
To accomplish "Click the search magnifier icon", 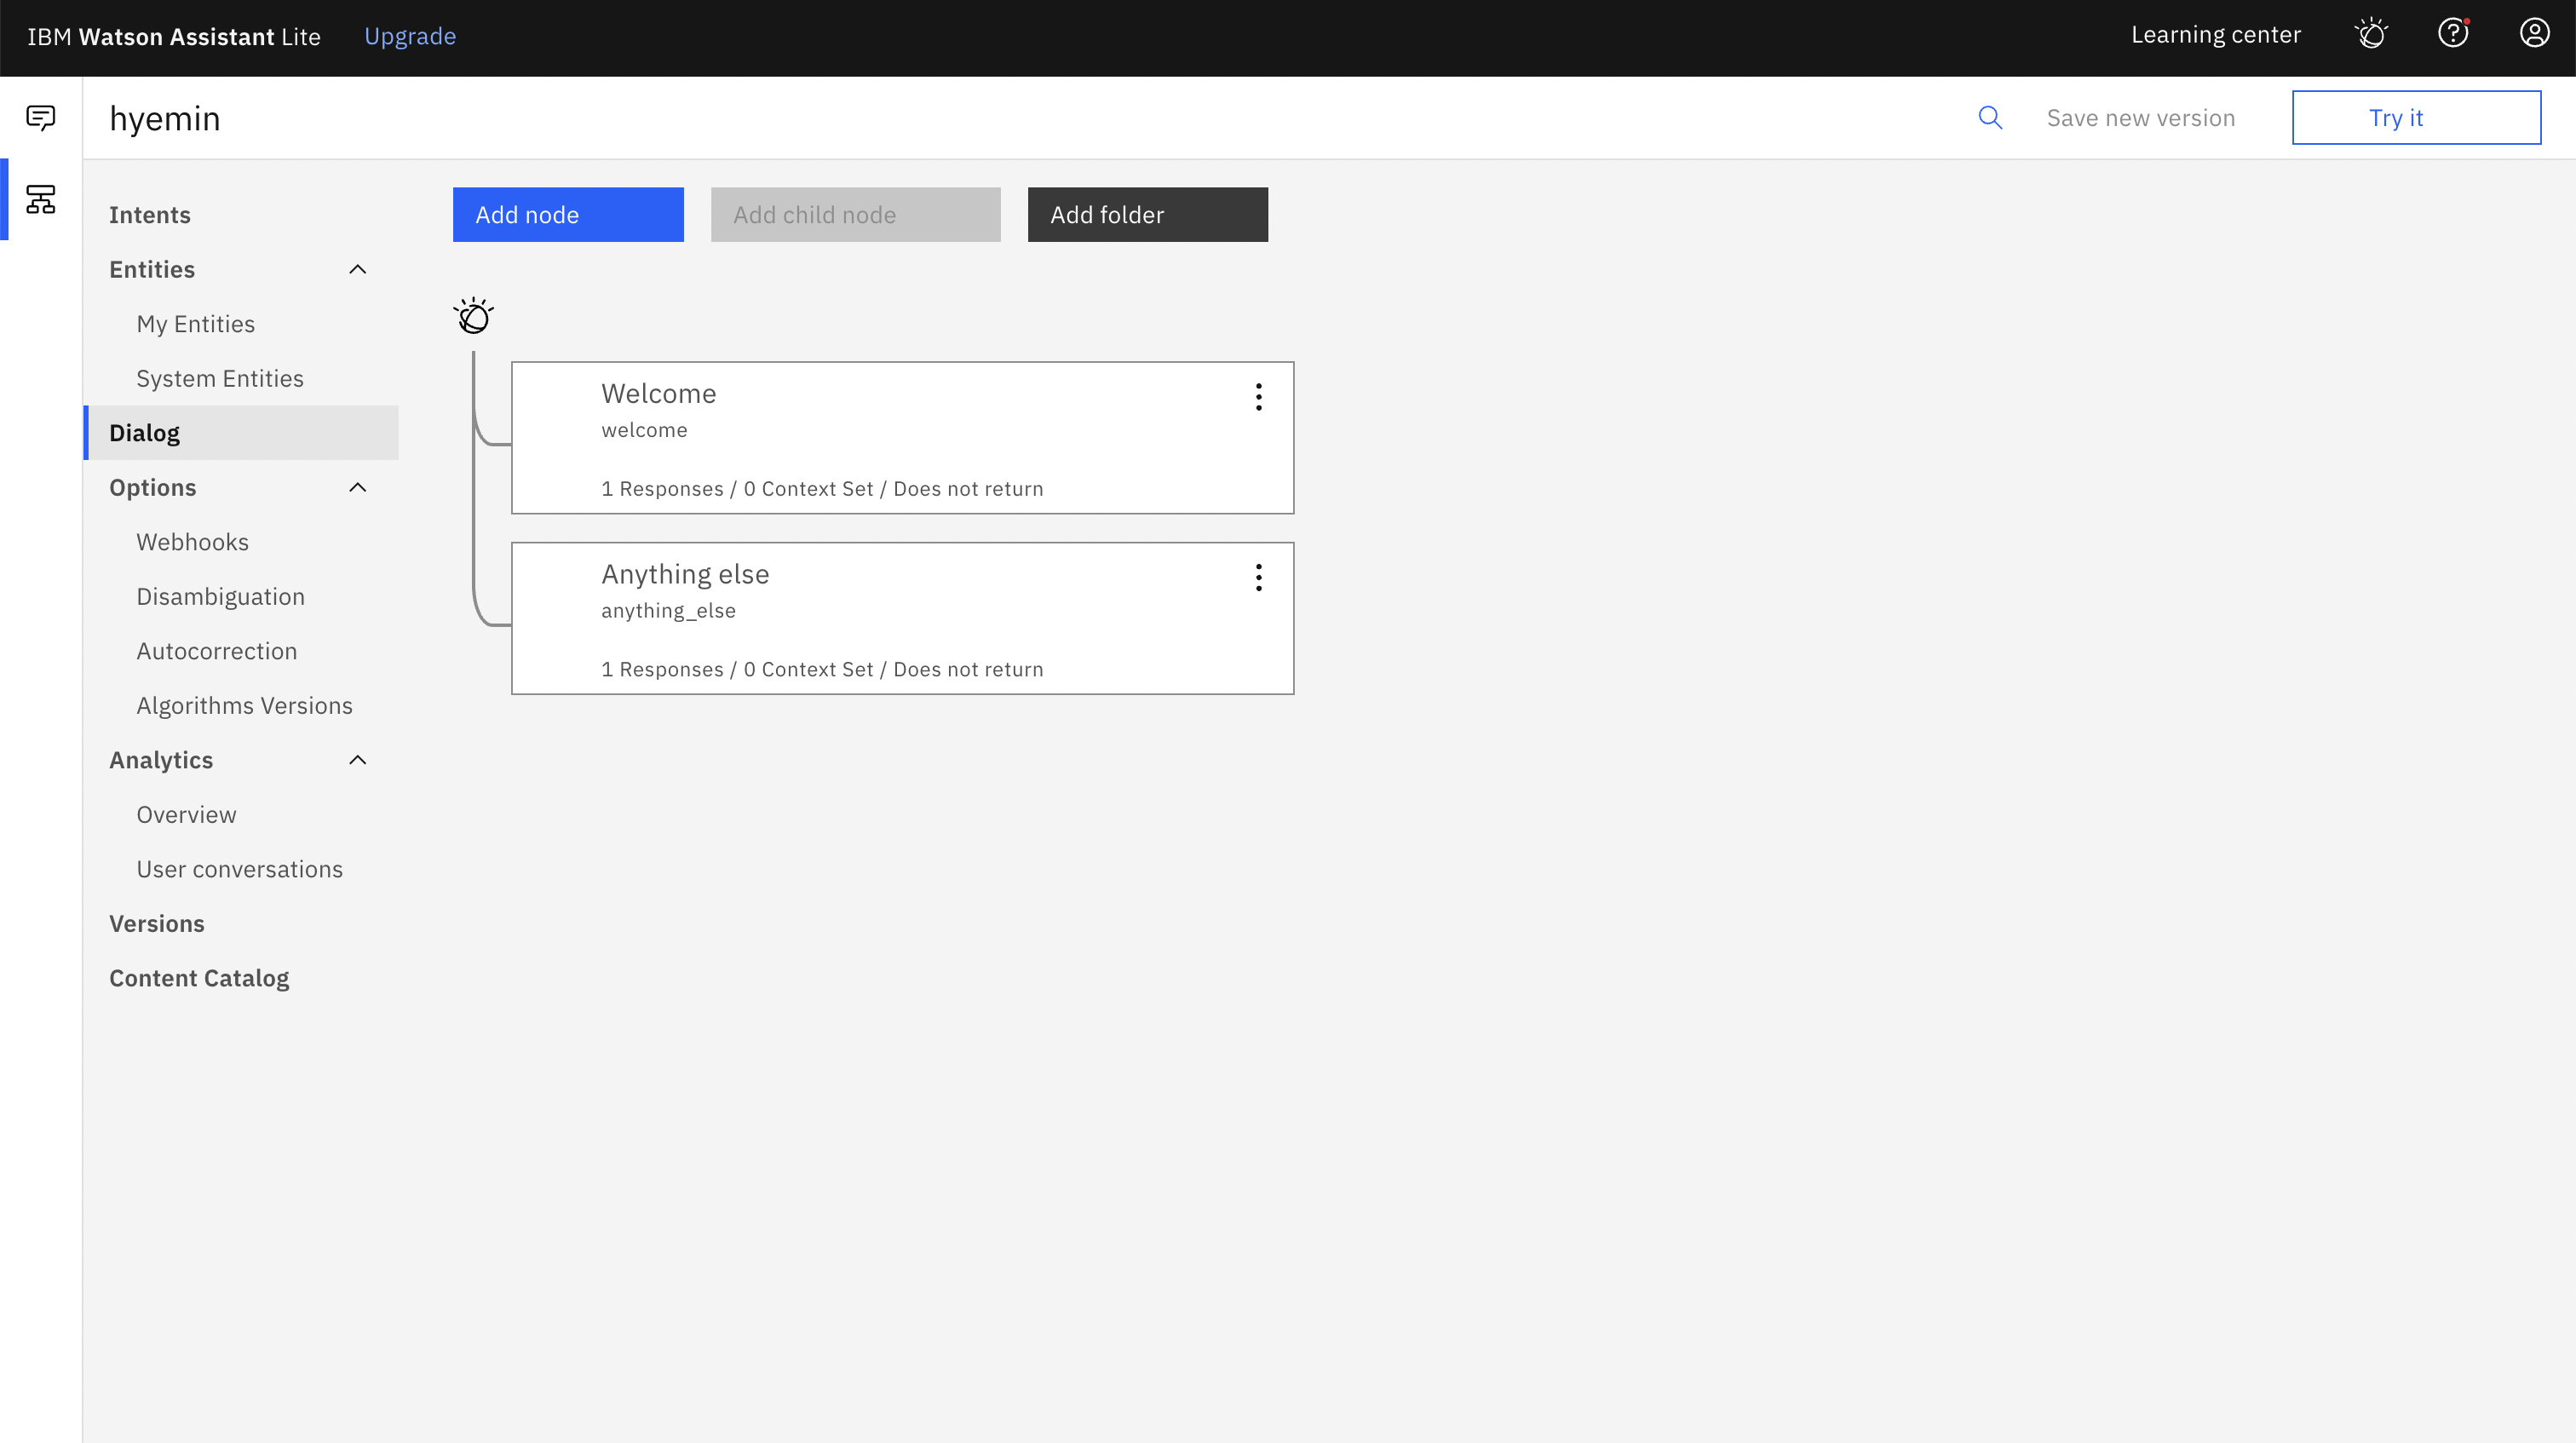I will 1990,118.
